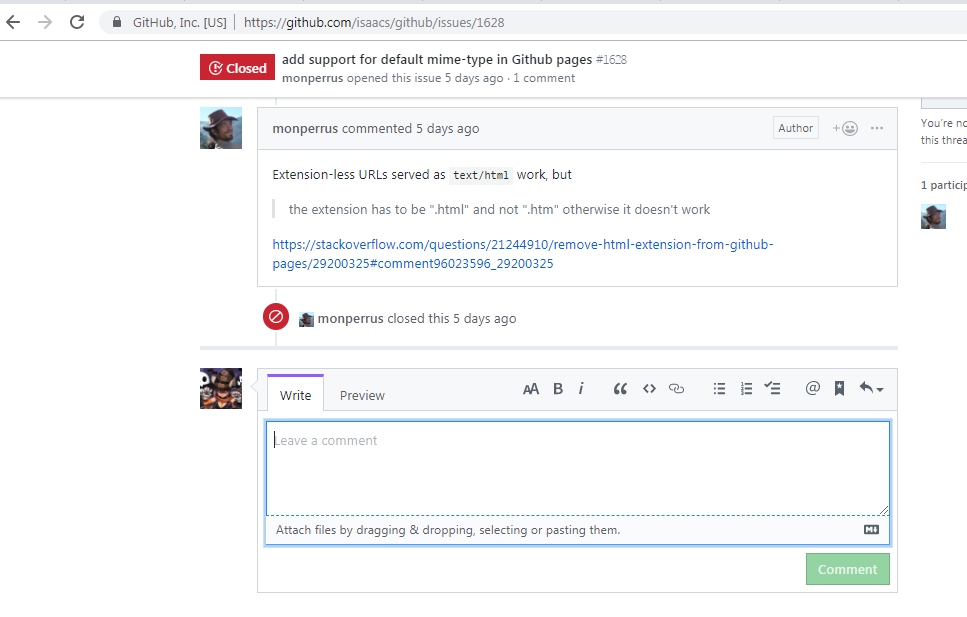967x617 pixels.
Task: Click the 'commented 5 days ago' timestamp
Action: (x=411, y=128)
